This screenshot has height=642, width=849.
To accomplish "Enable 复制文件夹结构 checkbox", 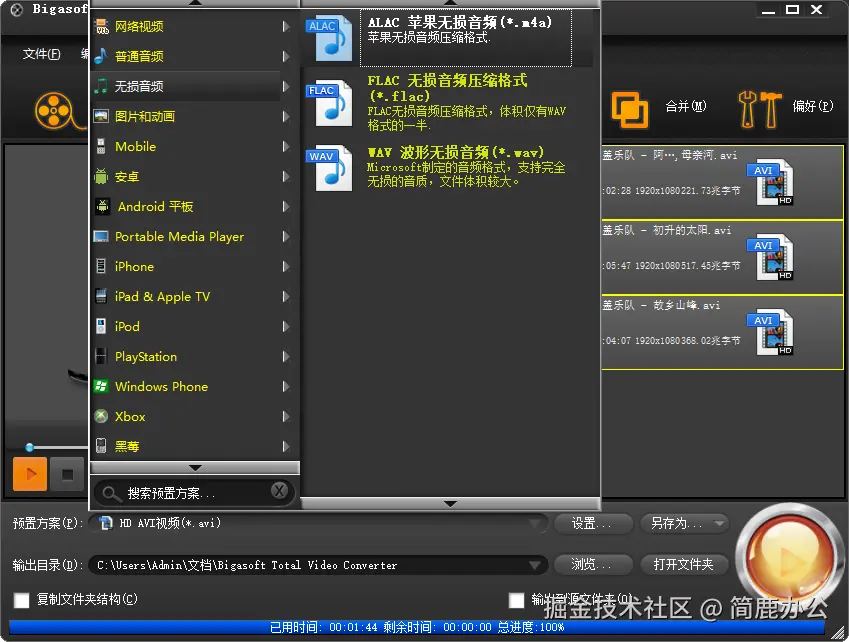I will (22, 600).
